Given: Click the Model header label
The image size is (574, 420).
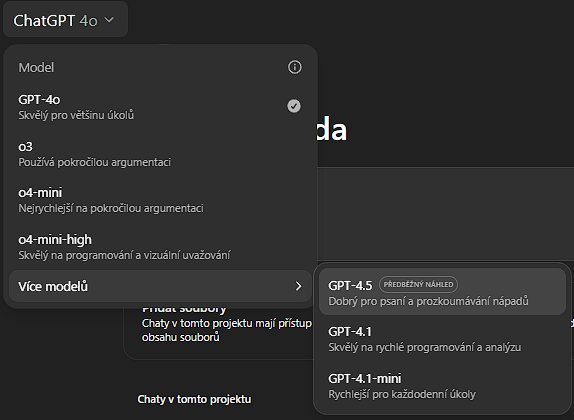Looking at the screenshot, I should click(x=36, y=67).
